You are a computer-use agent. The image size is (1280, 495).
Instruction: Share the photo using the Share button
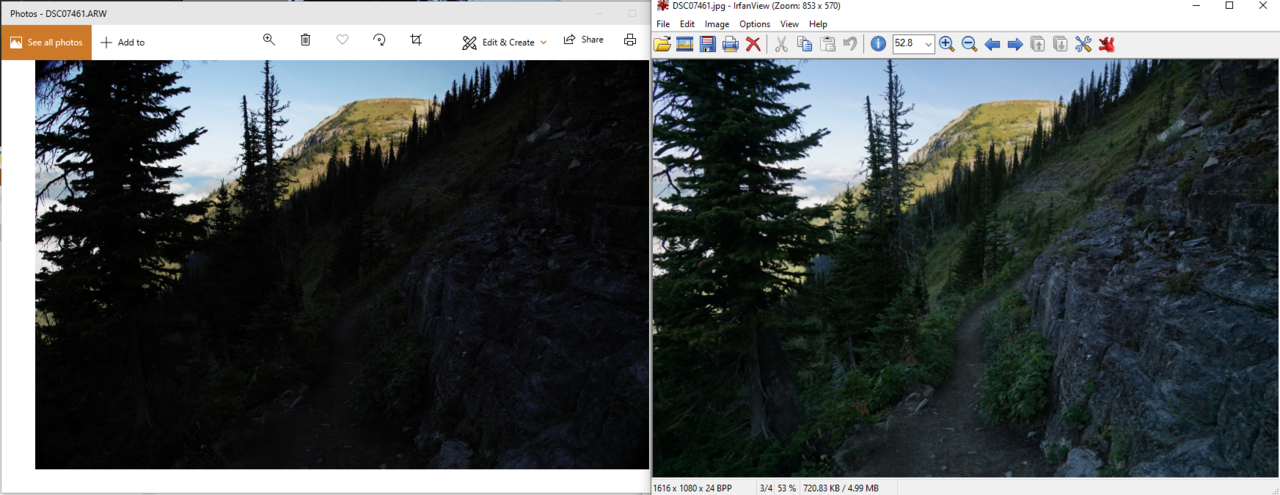tap(583, 40)
